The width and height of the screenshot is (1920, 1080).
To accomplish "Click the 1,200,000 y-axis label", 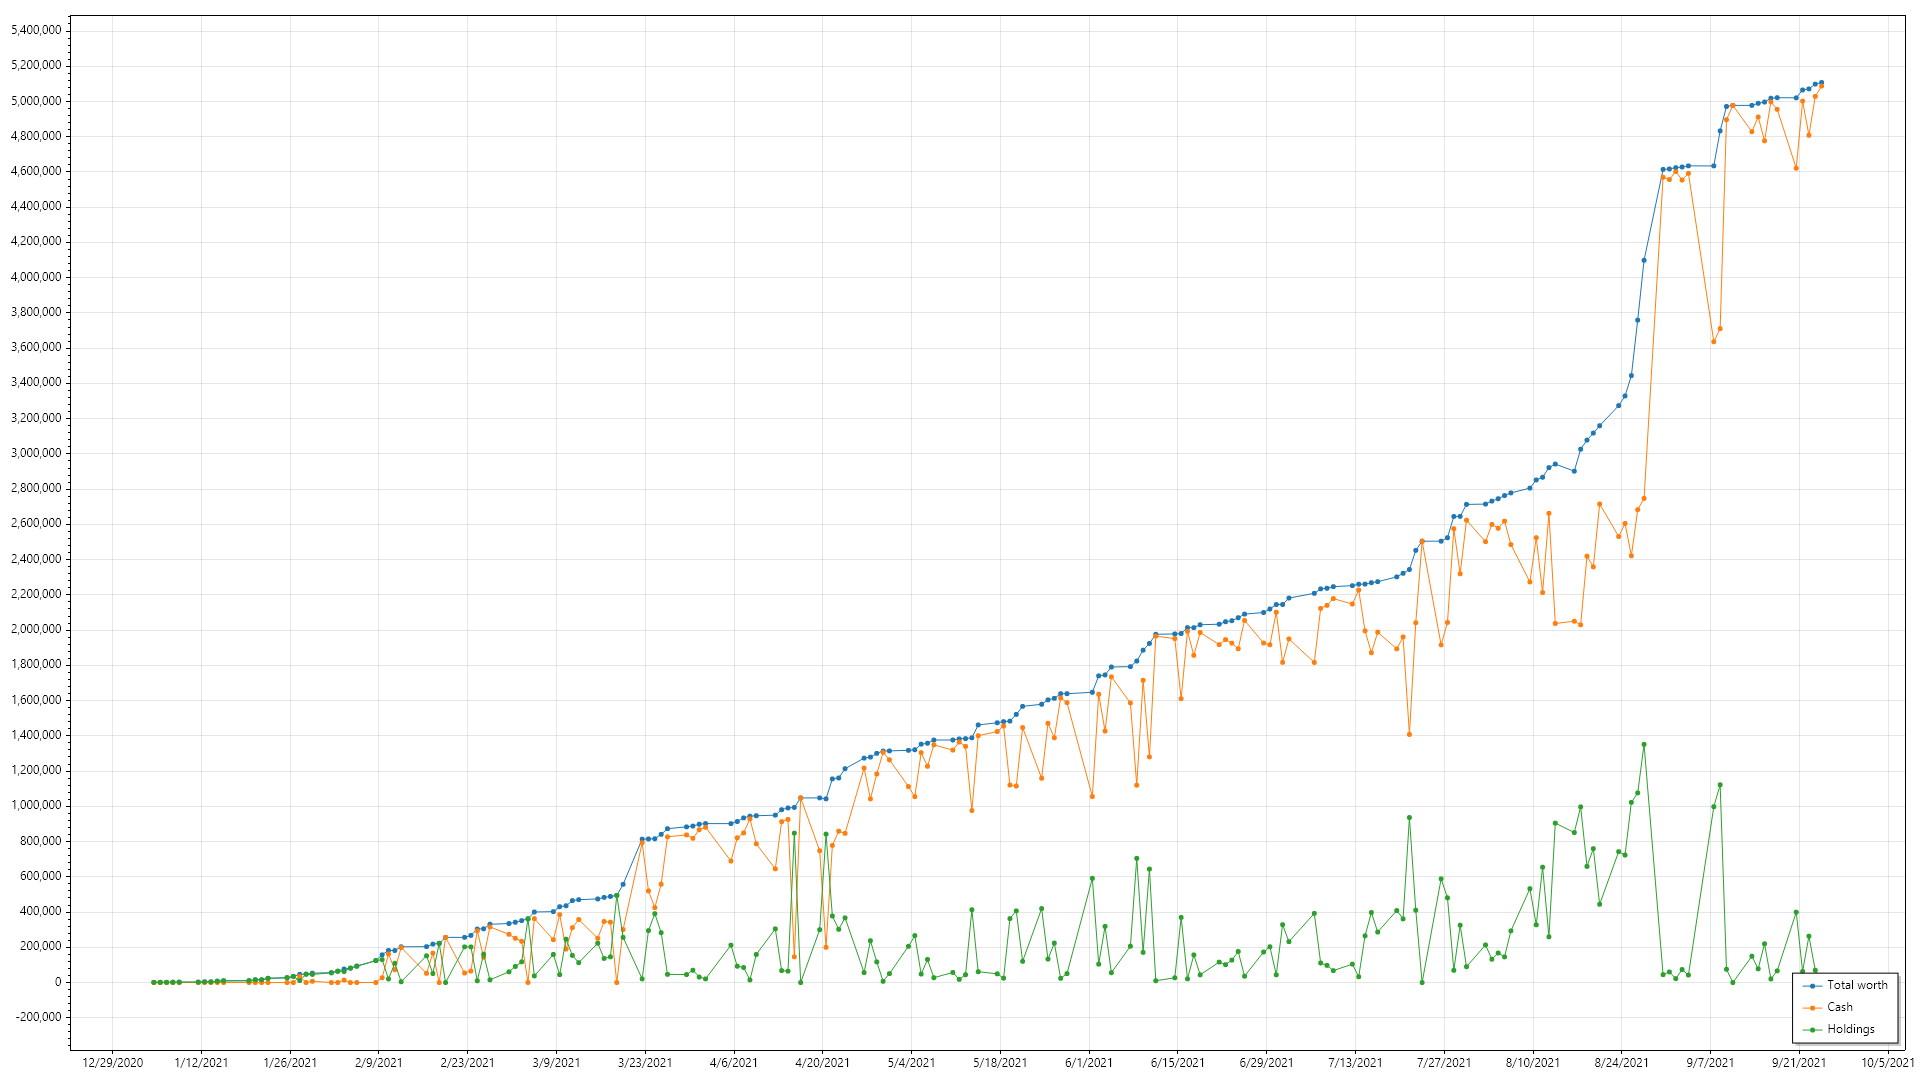I will point(36,770).
